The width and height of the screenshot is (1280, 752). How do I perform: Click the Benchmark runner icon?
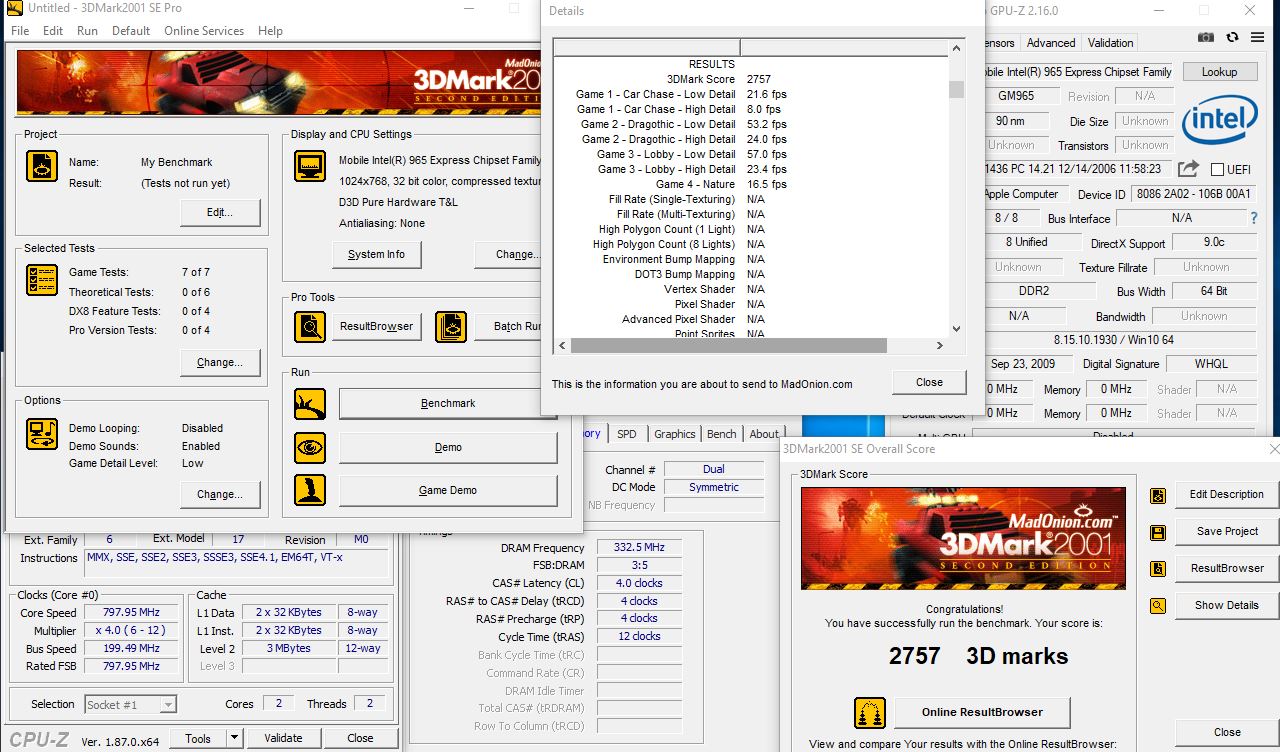point(309,404)
